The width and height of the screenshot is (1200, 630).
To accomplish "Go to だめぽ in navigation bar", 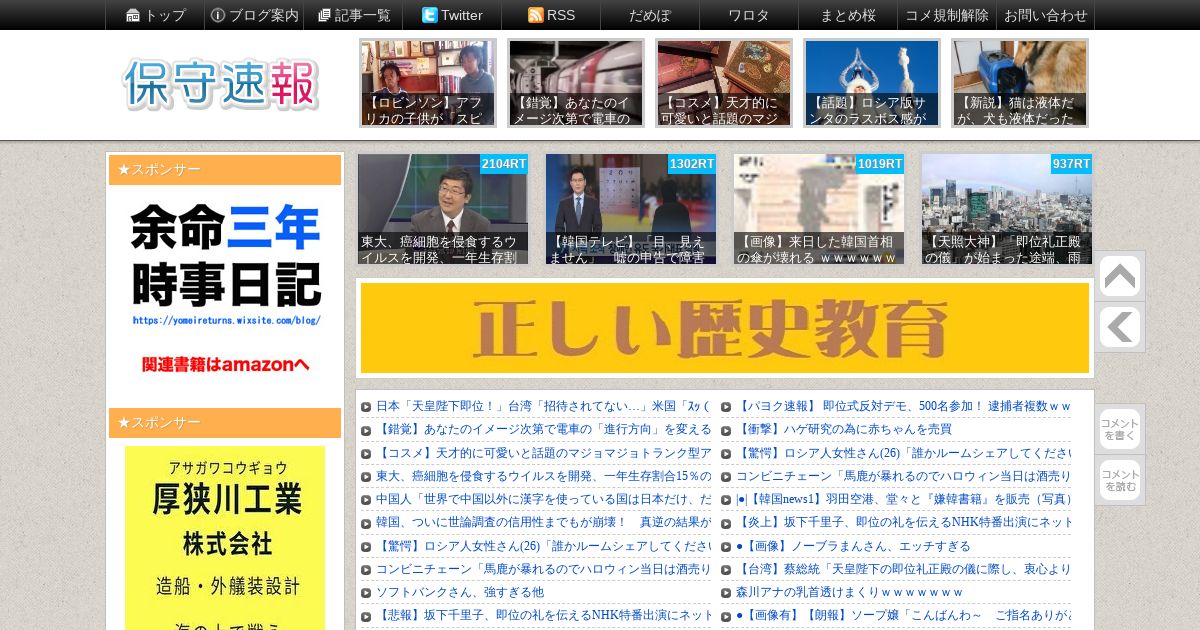I will pos(650,15).
